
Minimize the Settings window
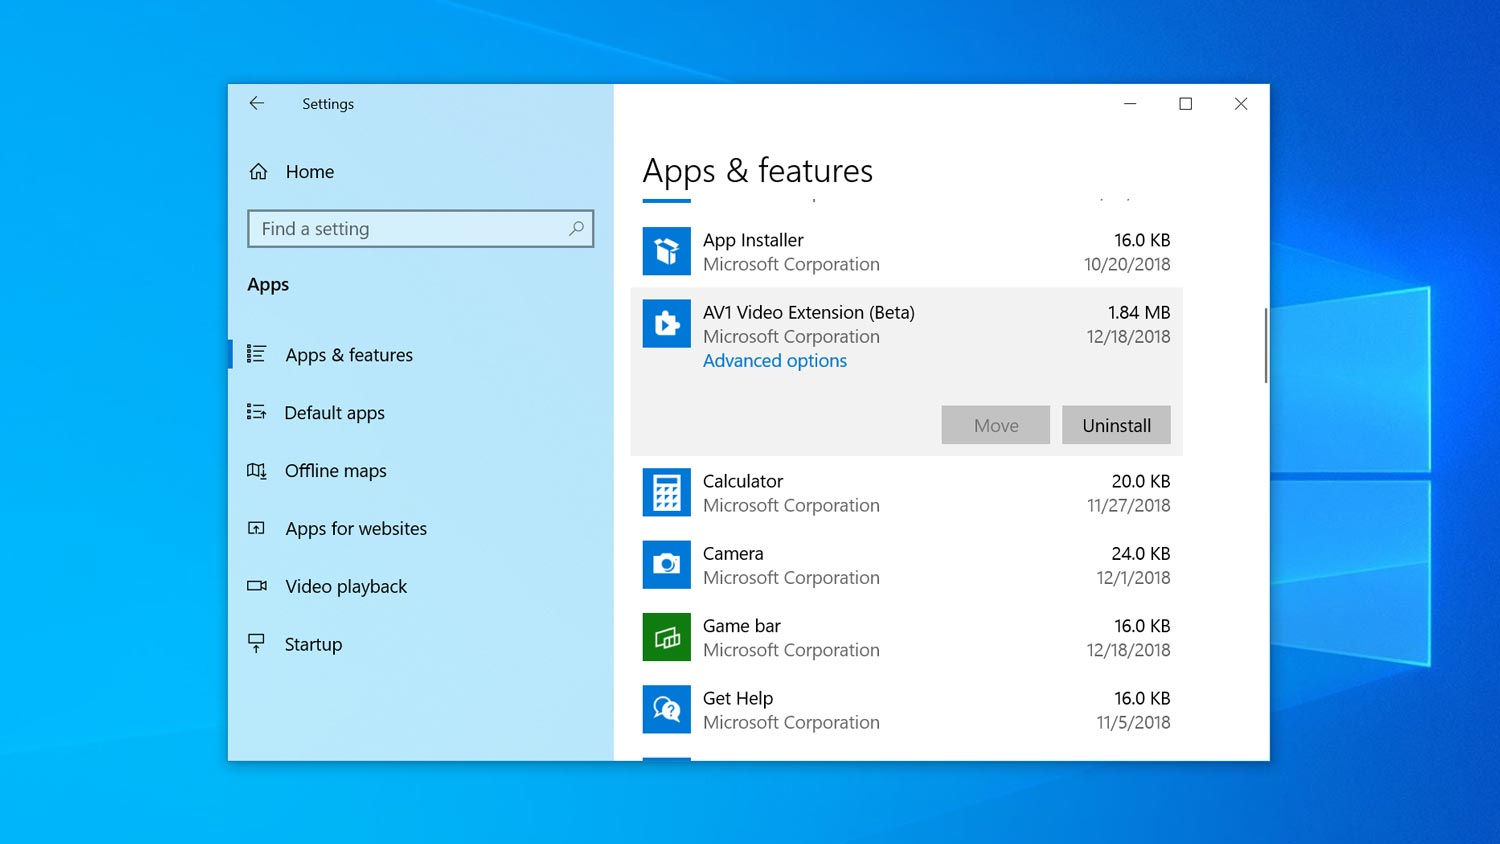coord(1130,104)
